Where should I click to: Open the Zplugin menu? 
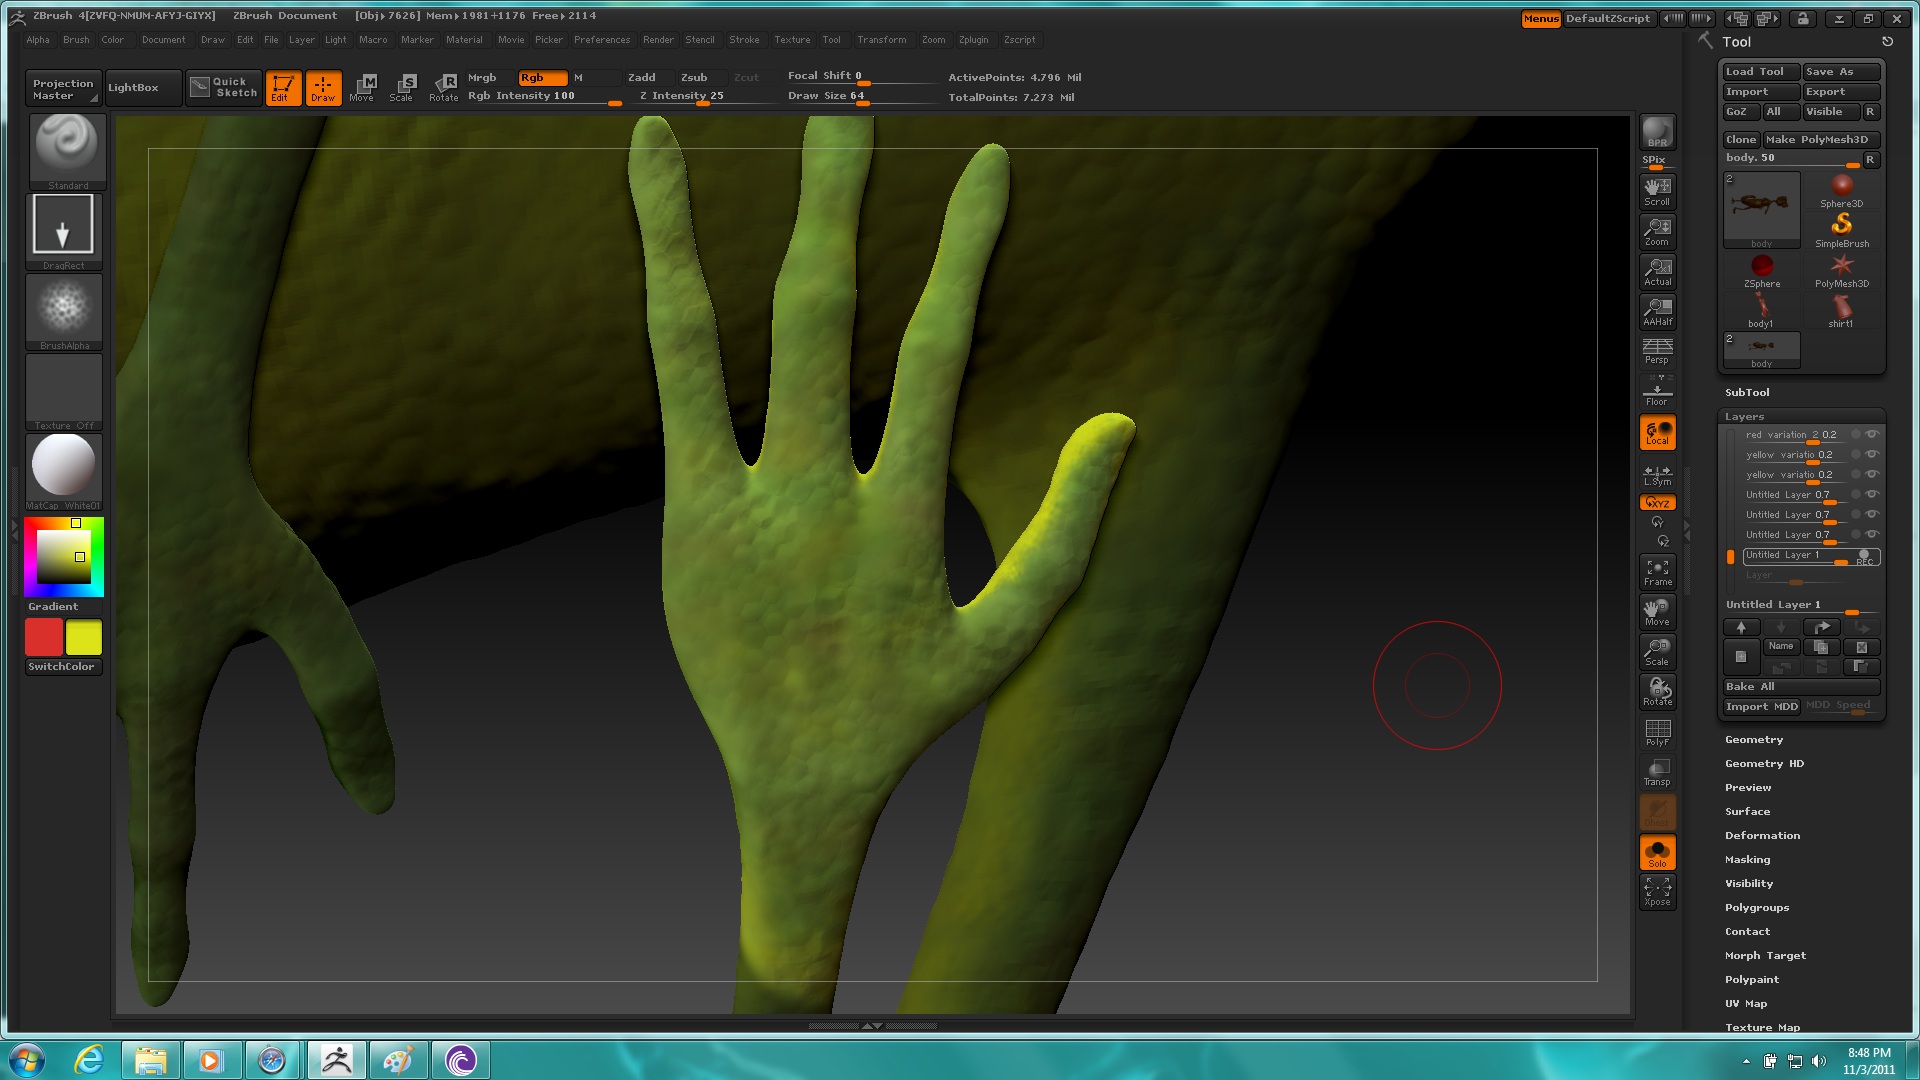973,40
